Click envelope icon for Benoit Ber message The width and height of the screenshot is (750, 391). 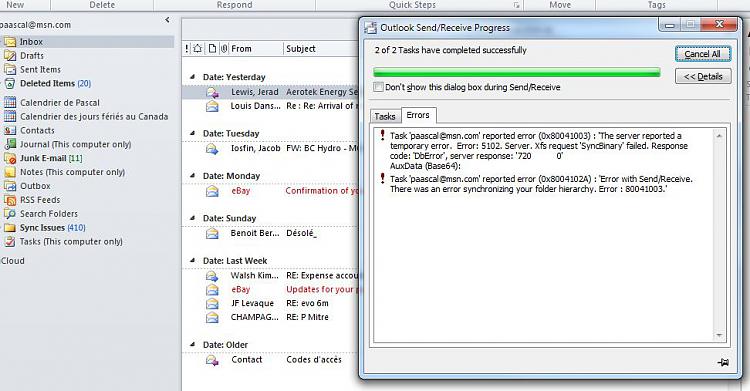[x=212, y=233]
